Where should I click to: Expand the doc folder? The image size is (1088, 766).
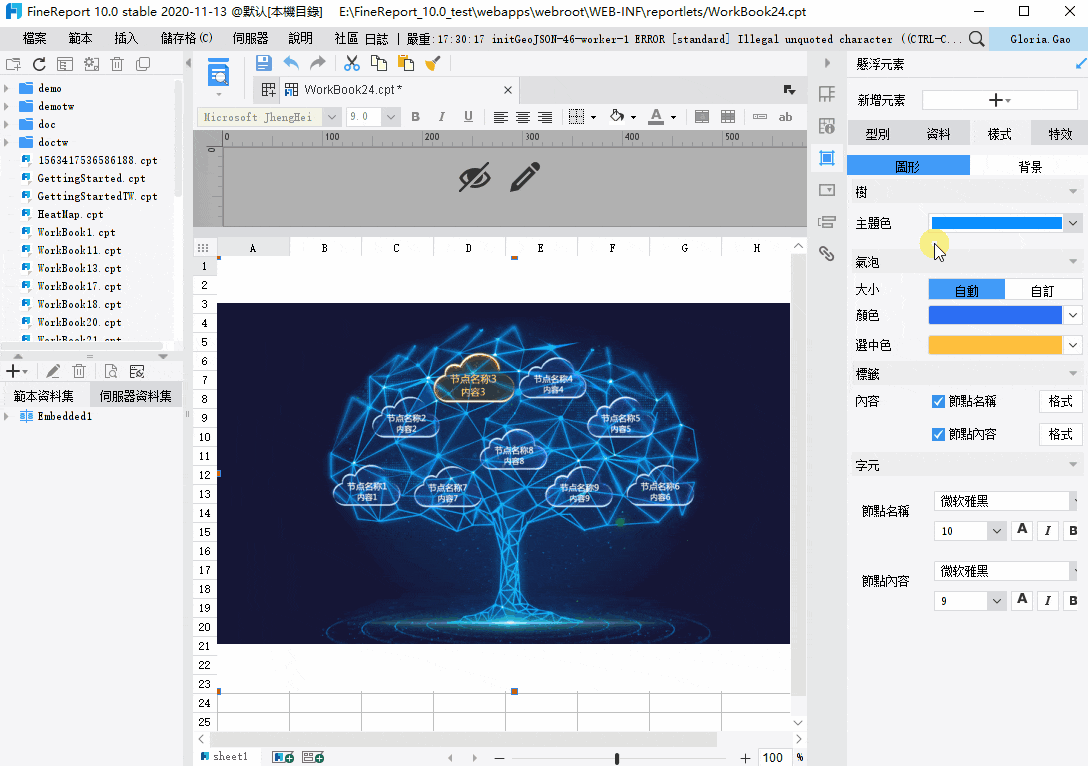(7, 124)
